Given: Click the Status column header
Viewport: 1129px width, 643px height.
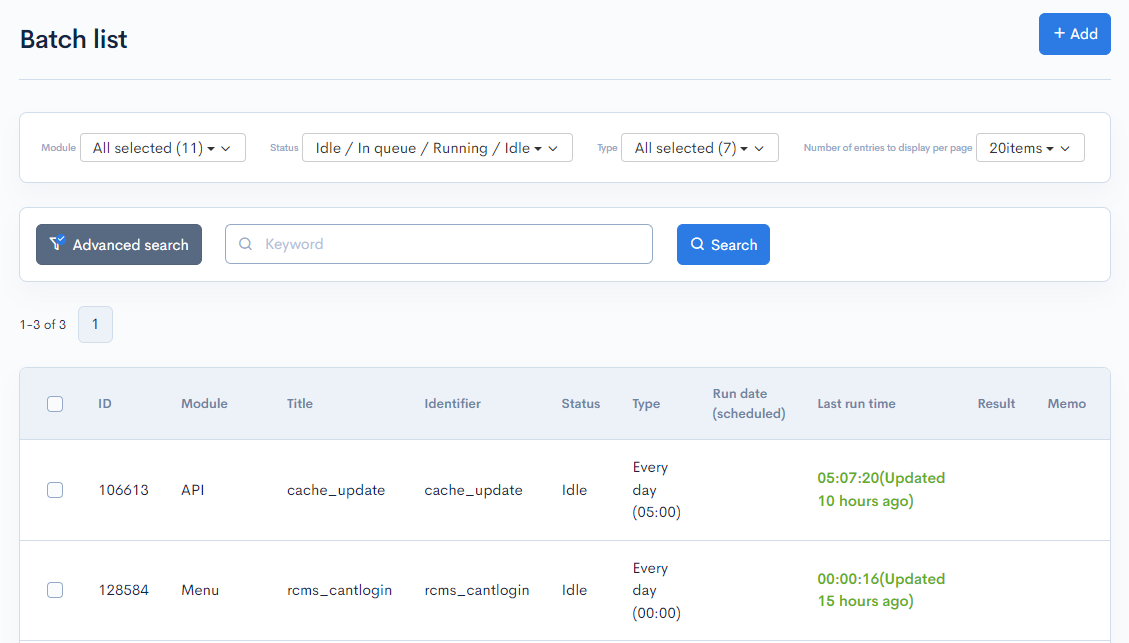Looking at the screenshot, I should (580, 404).
